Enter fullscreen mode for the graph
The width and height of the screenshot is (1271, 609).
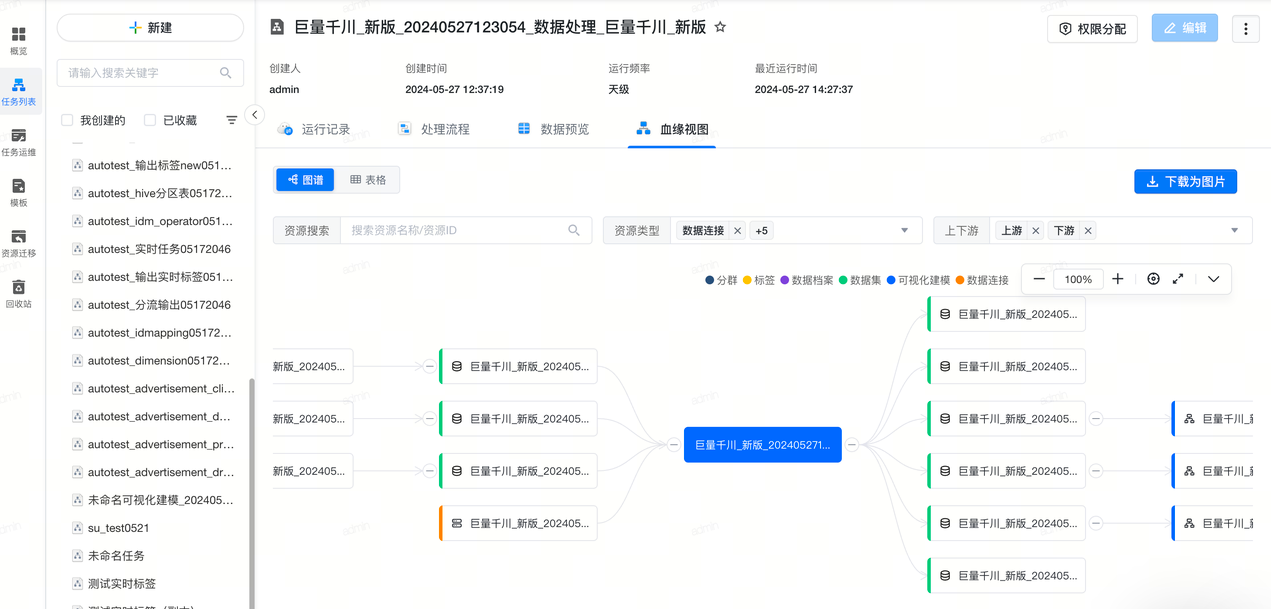point(1178,279)
